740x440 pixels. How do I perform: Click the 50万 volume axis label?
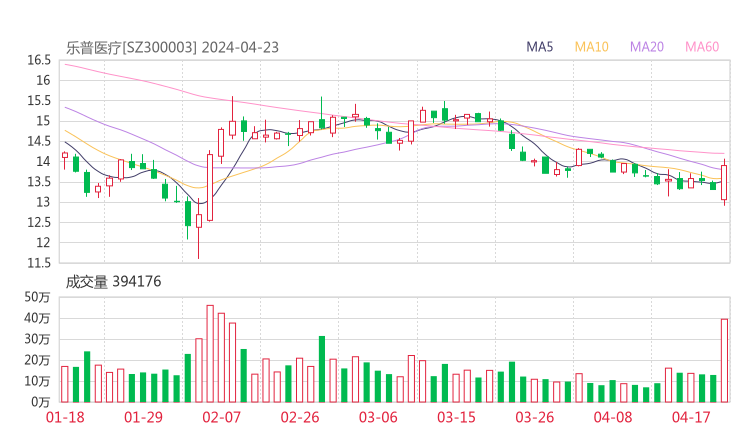coord(37,297)
